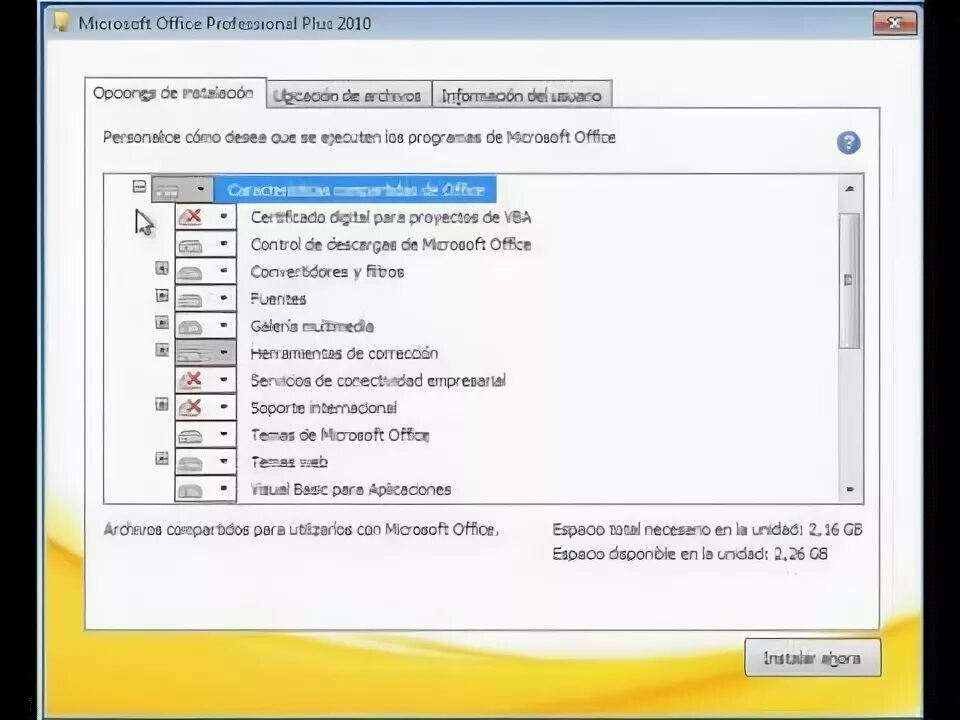Open install state dropdown for Visual Basic para Aplicaciones
The width and height of the screenshot is (960, 720).
point(206,489)
